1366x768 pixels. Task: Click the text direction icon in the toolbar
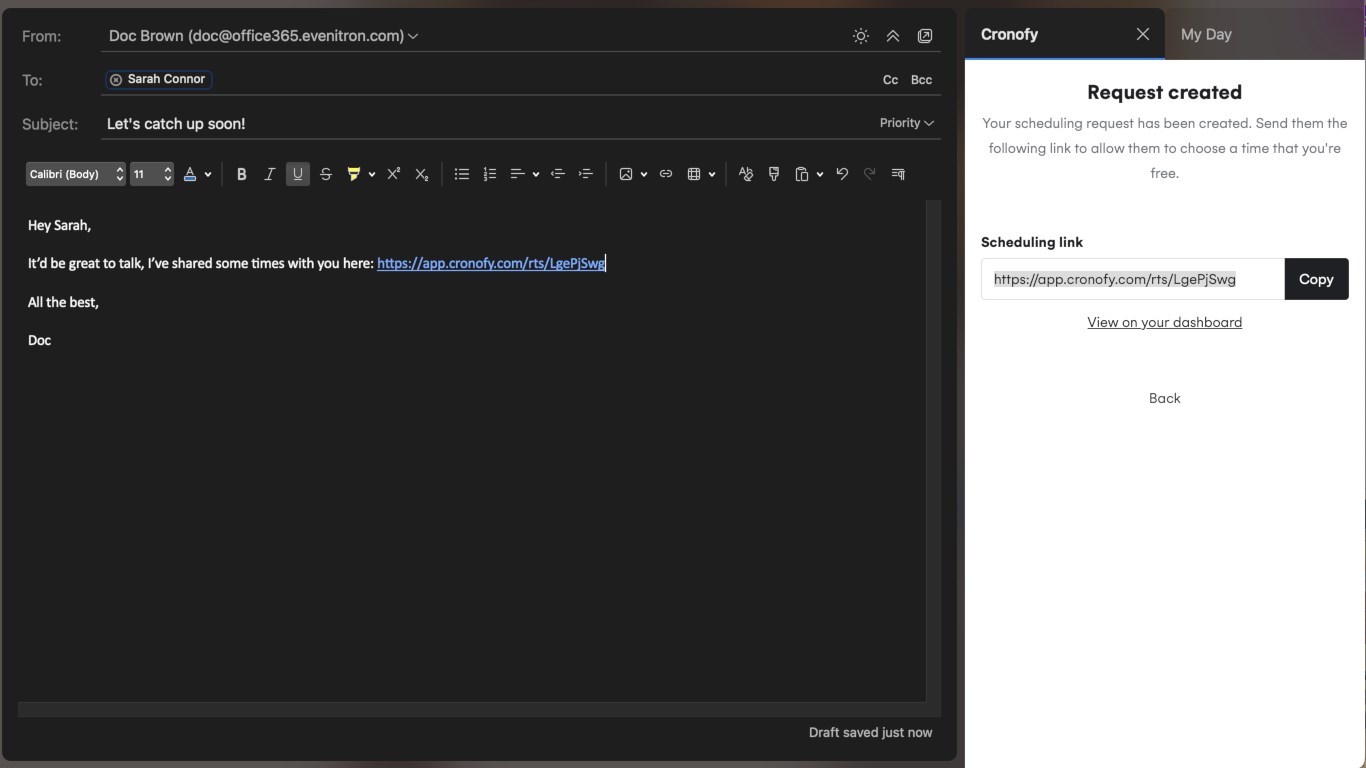898,174
